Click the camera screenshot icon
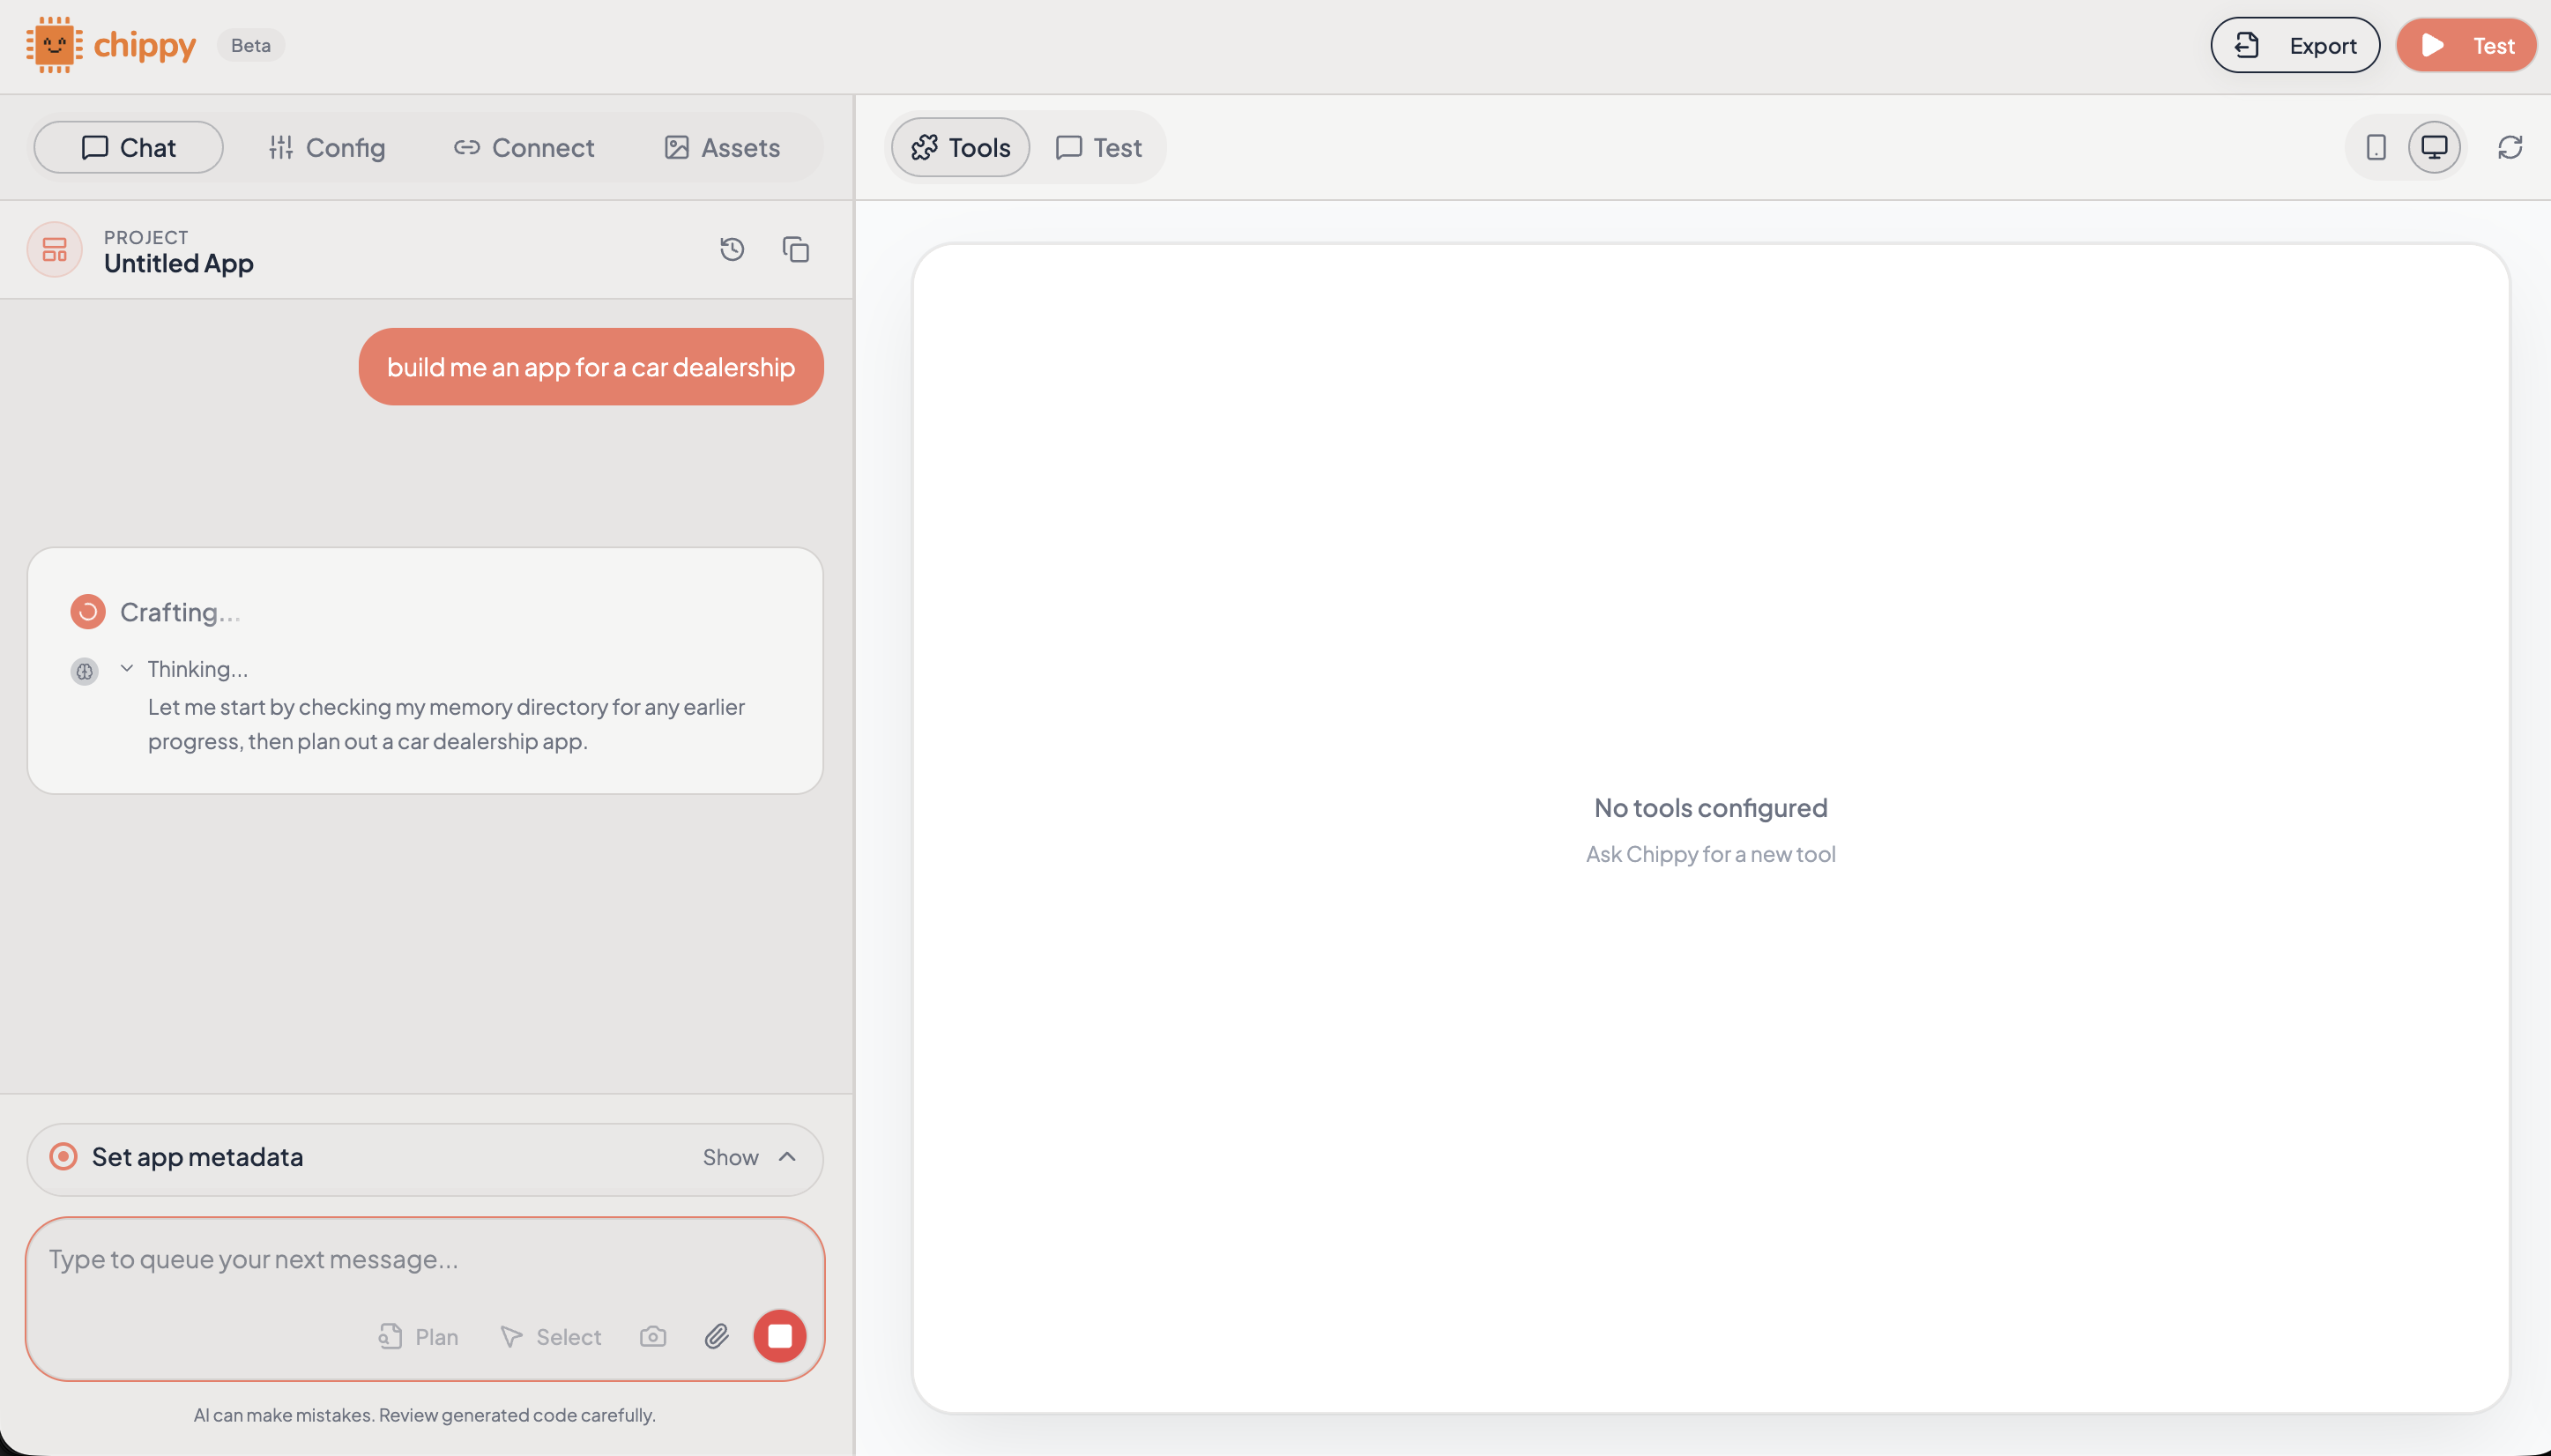This screenshot has height=1456, width=2551. (x=653, y=1336)
